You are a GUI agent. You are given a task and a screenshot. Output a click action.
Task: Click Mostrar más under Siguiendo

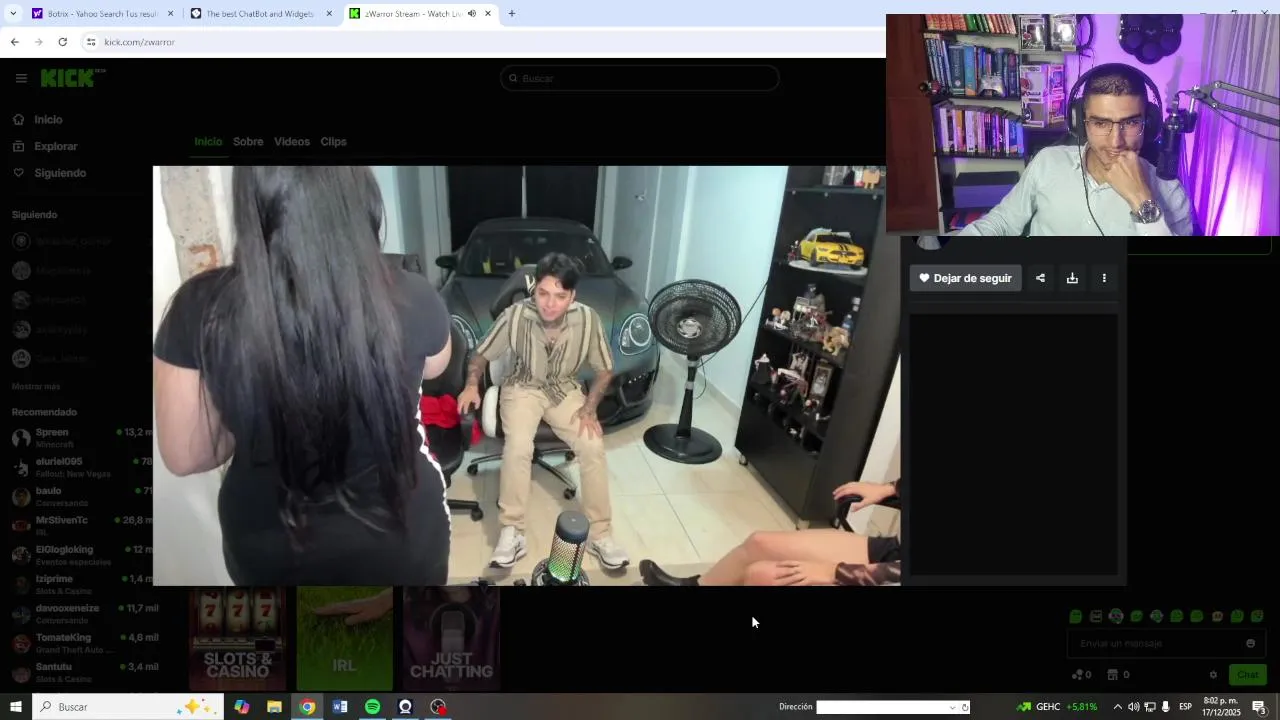point(36,386)
